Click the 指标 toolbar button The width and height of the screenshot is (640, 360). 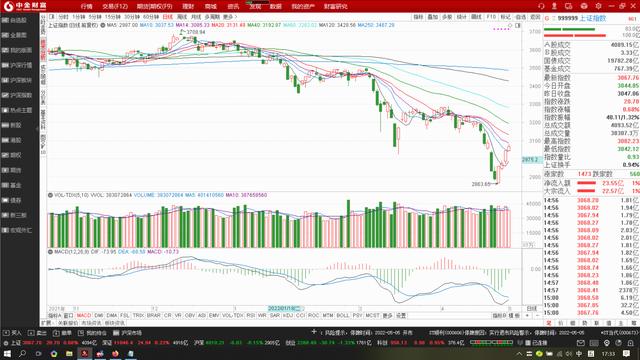418,17
